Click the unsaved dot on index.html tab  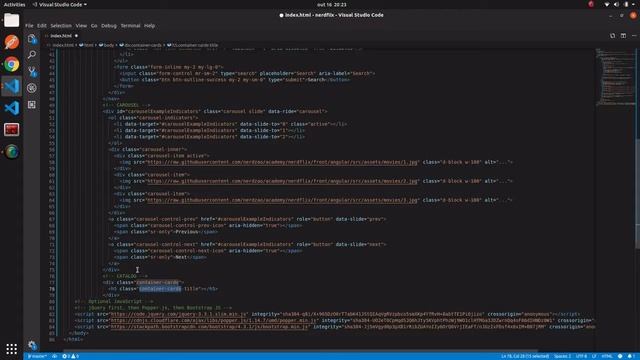pyautogui.click(x=76, y=36)
